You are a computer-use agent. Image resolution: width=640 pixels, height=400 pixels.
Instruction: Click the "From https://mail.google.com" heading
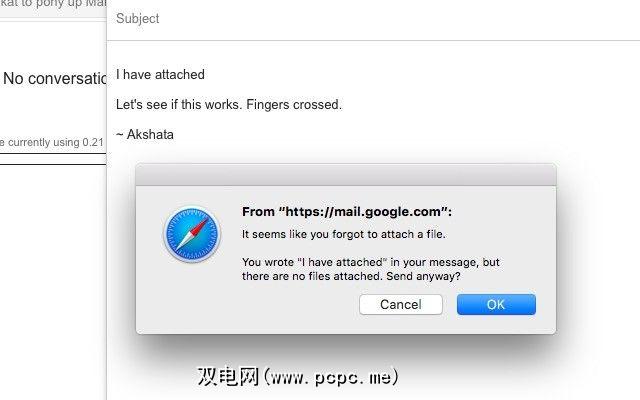coord(347,211)
